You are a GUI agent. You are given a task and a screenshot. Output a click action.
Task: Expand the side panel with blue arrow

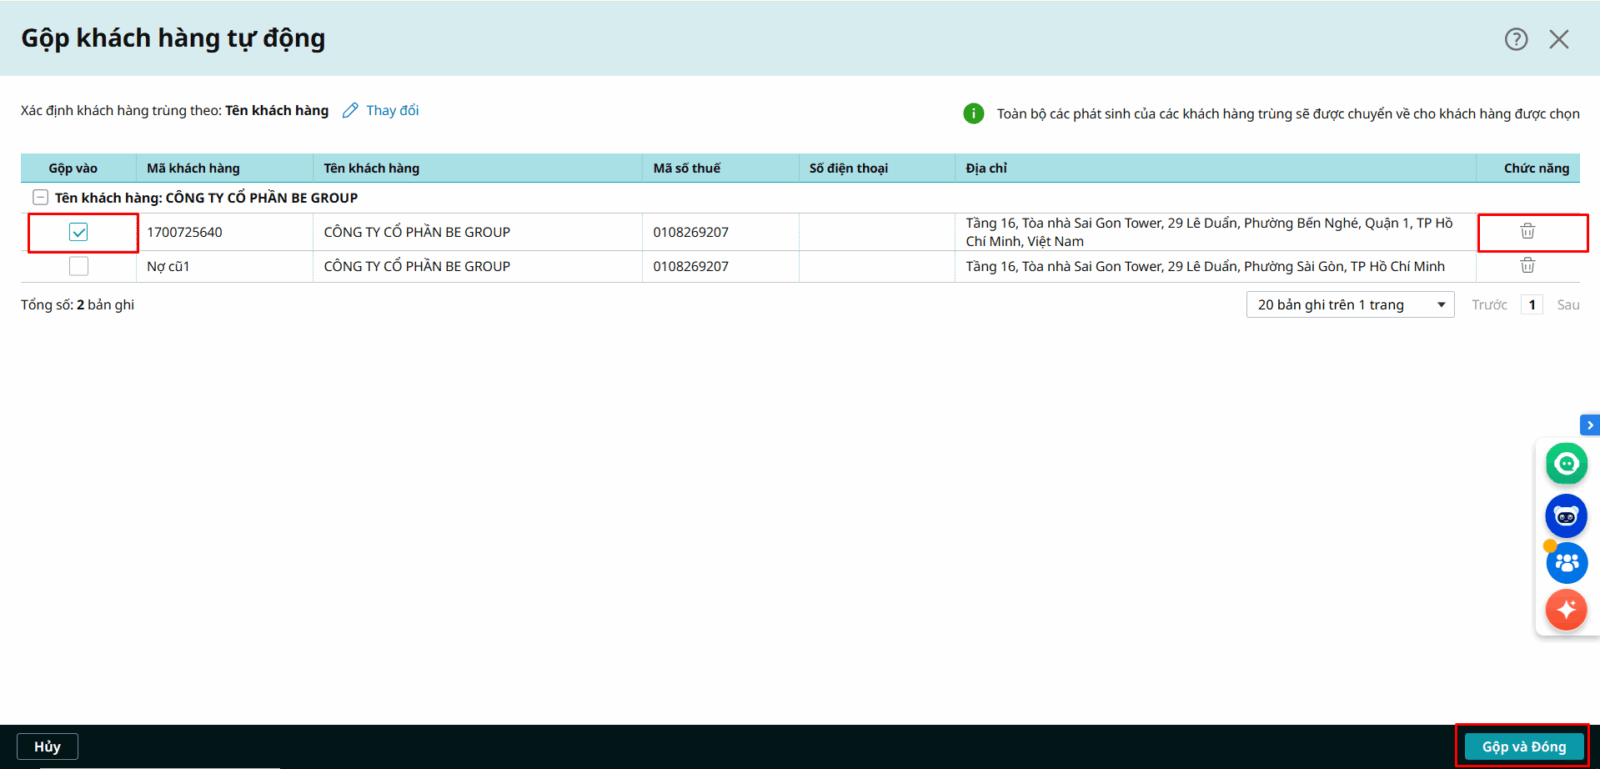1589,425
